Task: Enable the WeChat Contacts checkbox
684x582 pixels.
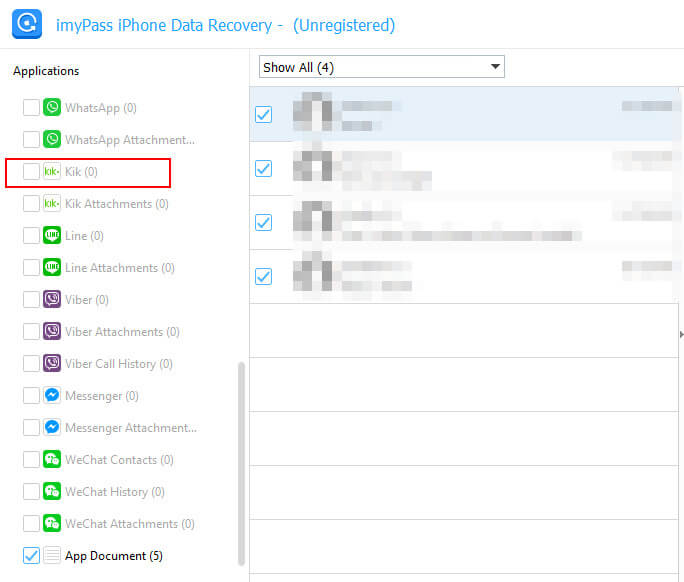Action: click(31, 459)
